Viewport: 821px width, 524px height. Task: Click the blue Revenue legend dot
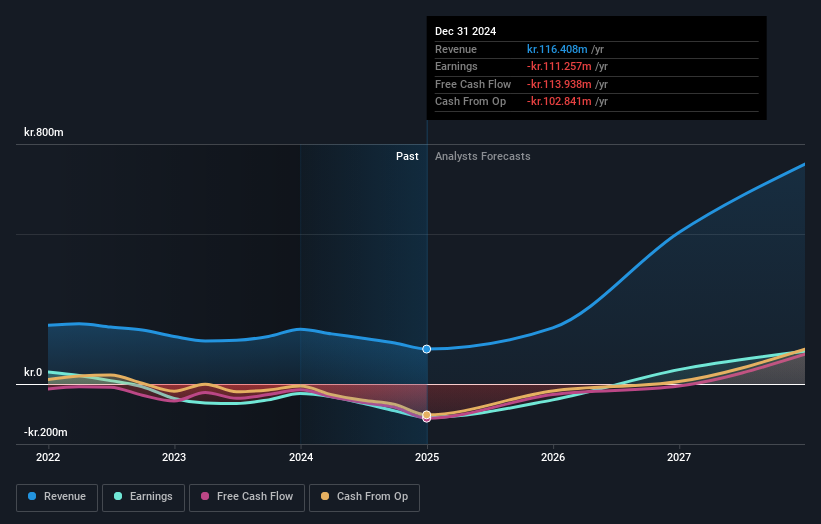(x=32, y=496)
